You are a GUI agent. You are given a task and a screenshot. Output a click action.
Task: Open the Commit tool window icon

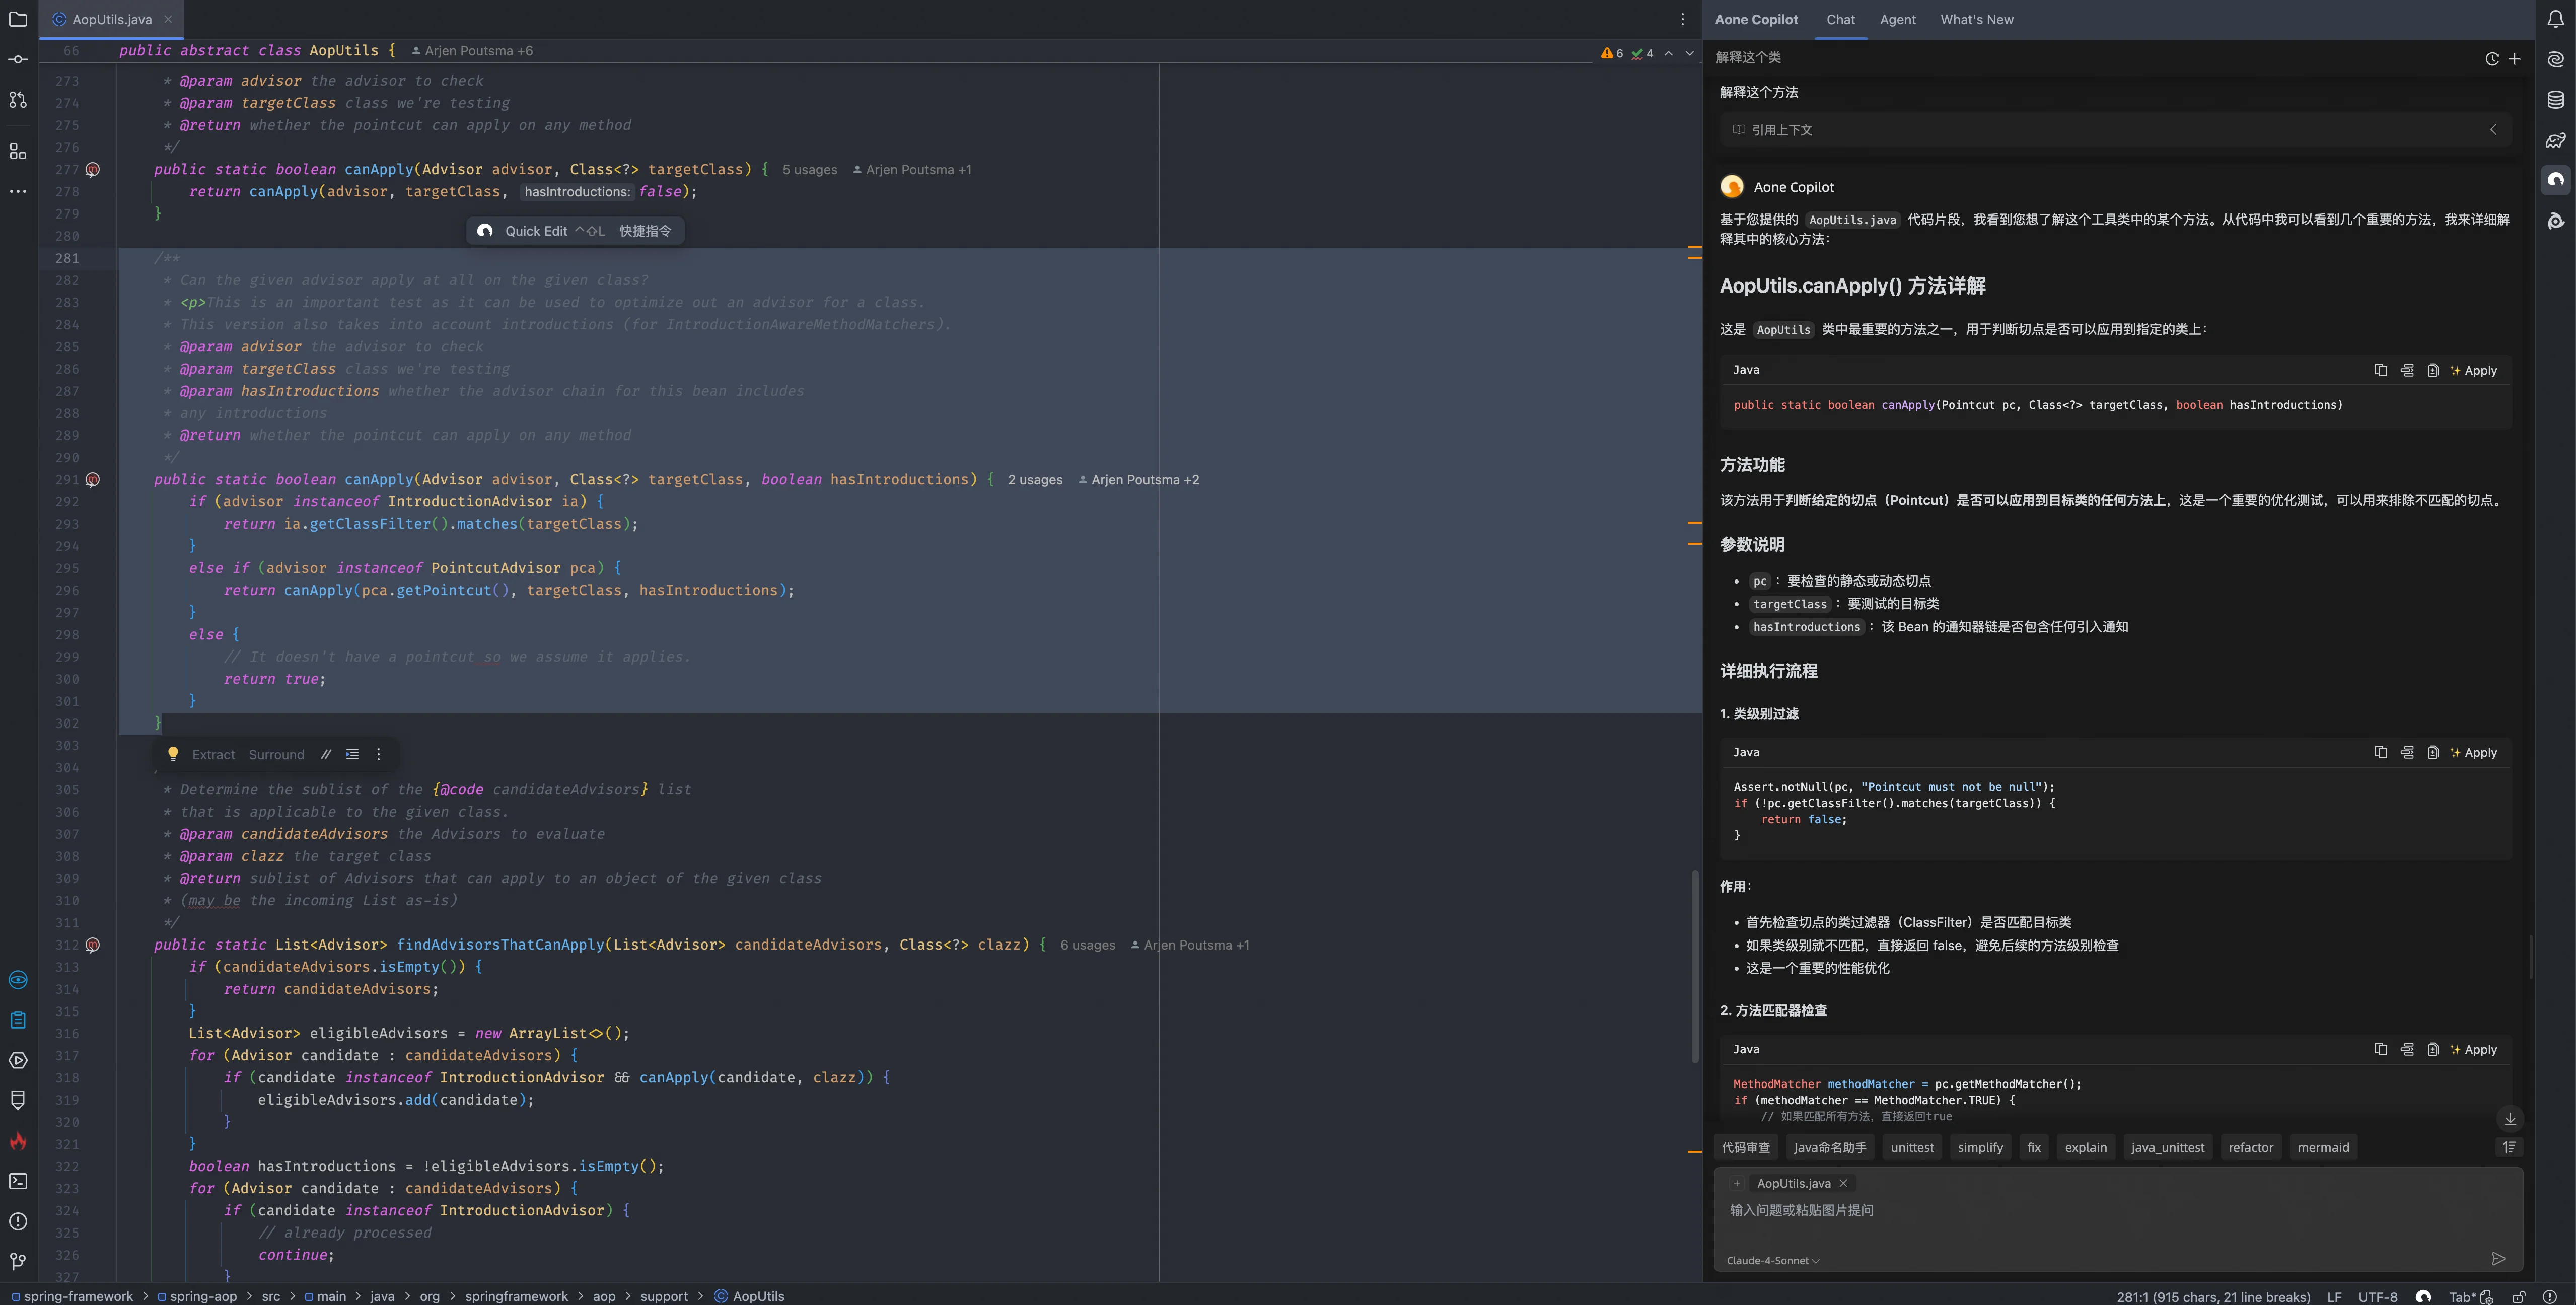coord(18,59)
